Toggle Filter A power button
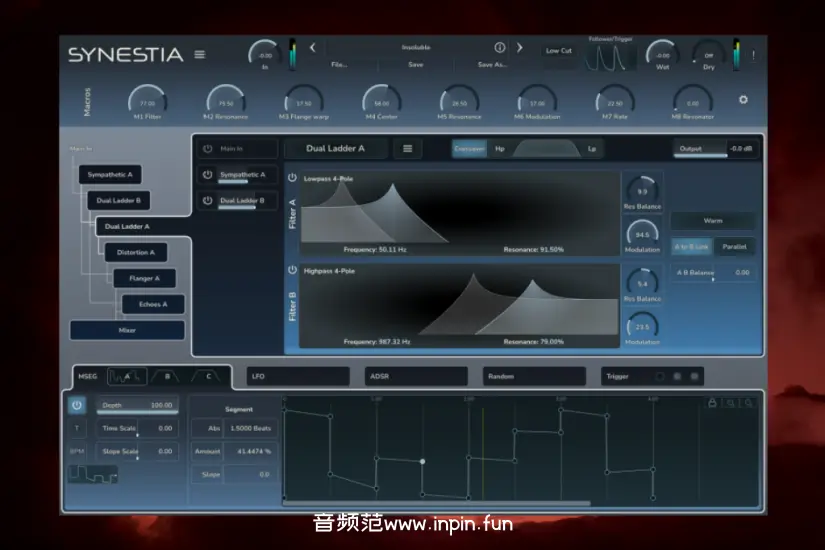 pos(293,178)
